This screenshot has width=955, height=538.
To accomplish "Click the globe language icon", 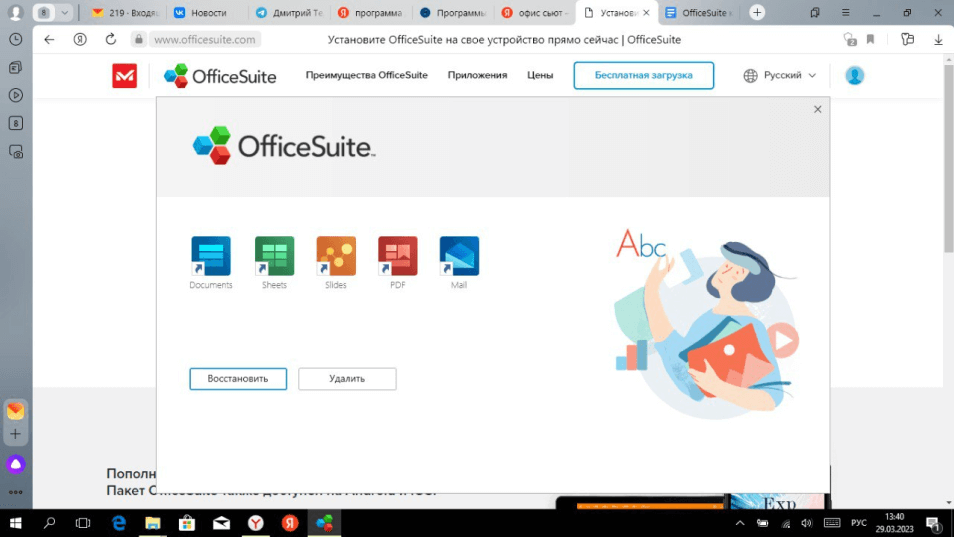I will click(750, 75).
